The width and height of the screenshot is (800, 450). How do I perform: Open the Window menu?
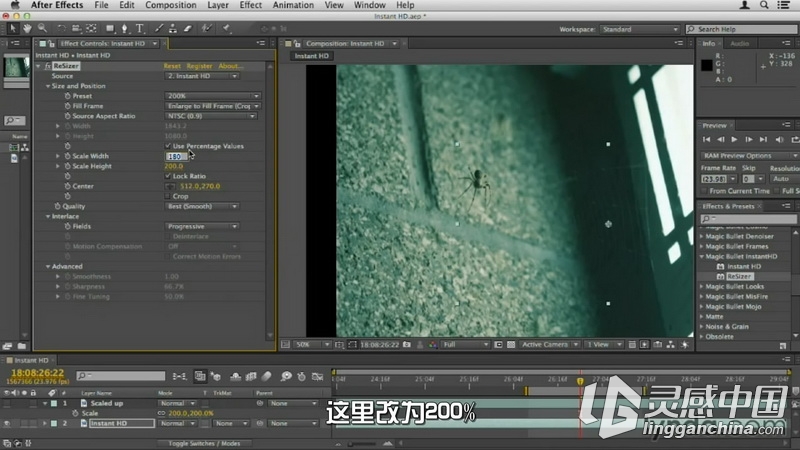point(369,5)
